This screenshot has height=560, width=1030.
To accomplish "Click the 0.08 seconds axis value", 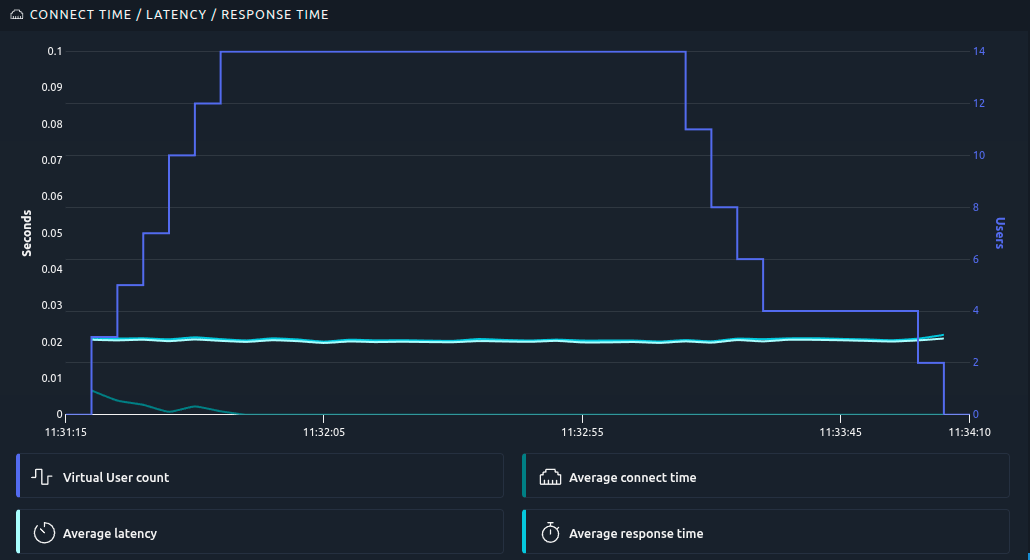I will [52, 124].
